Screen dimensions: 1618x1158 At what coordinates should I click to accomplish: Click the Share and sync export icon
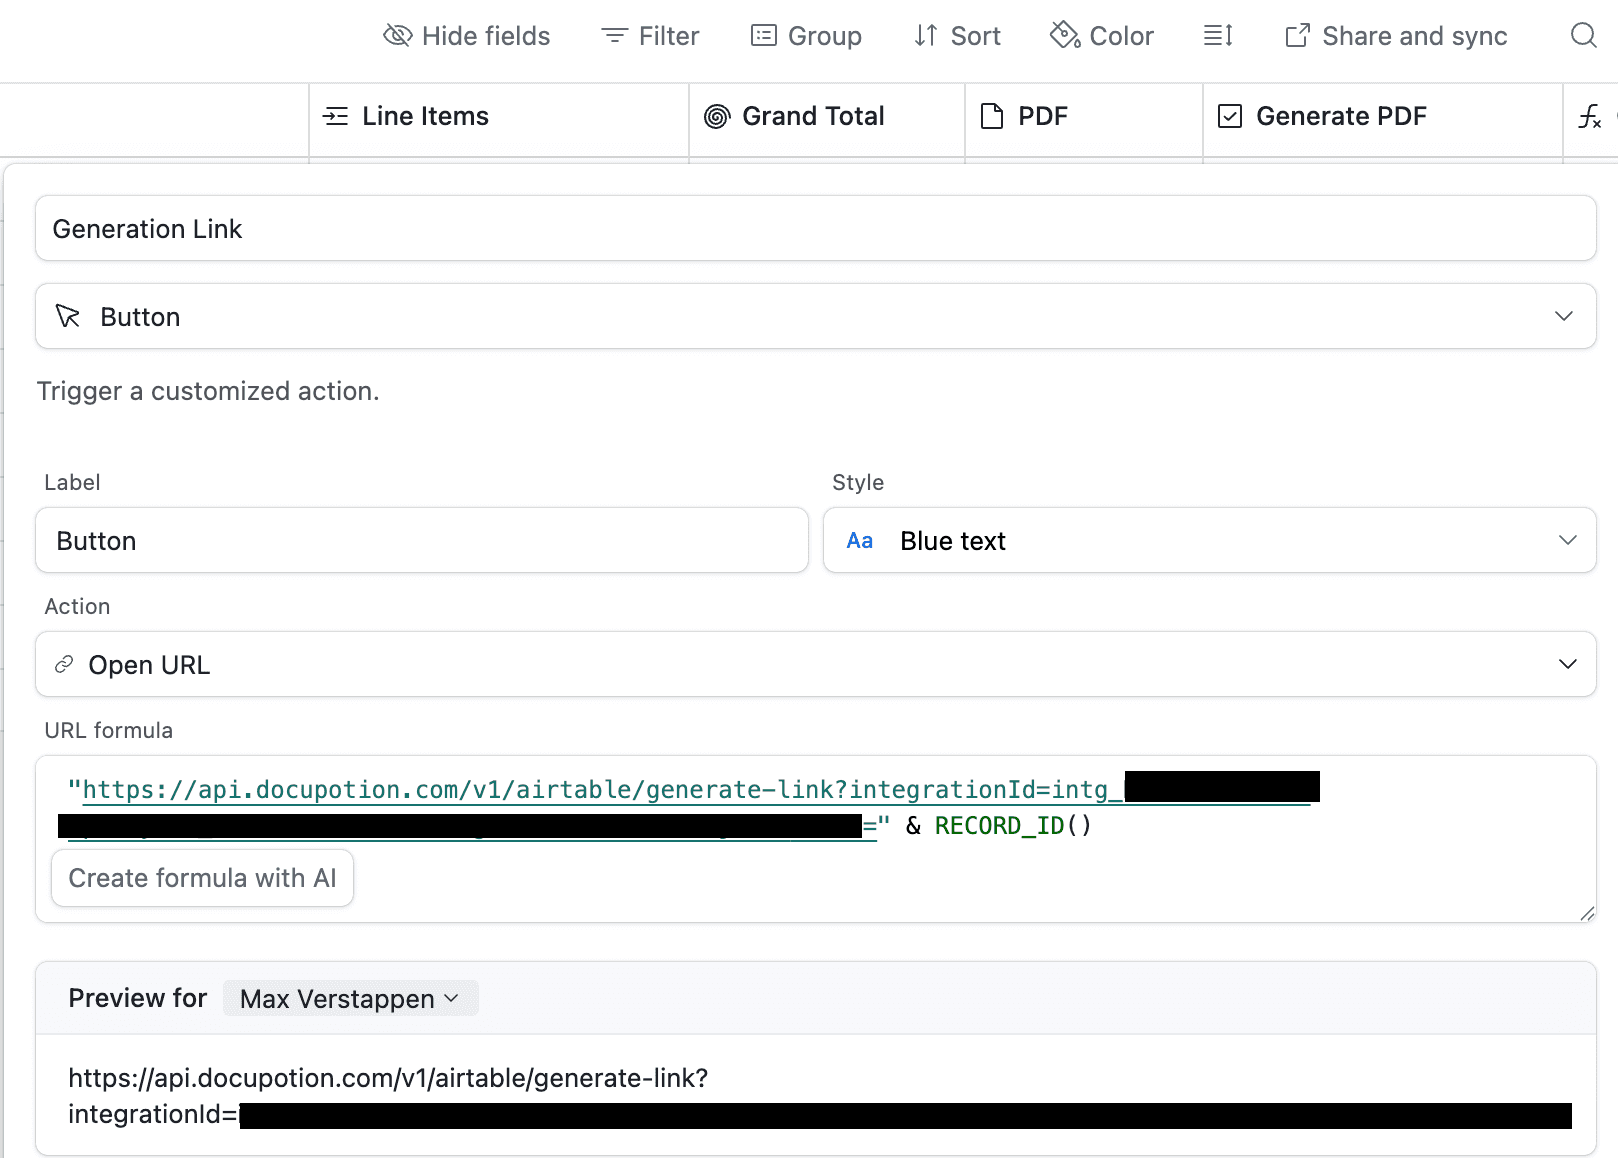pos(1297,36)
